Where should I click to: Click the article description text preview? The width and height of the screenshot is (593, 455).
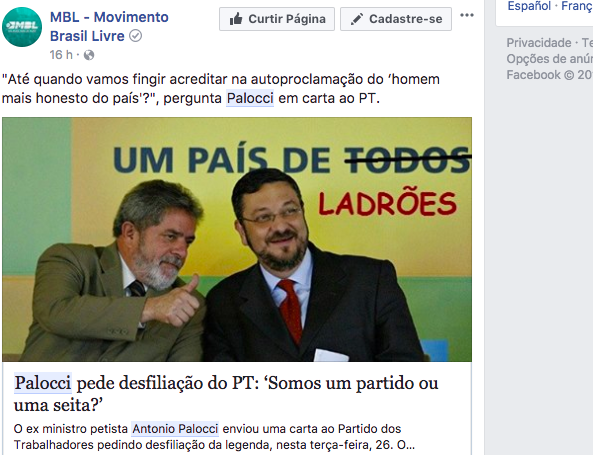[214, 437]
